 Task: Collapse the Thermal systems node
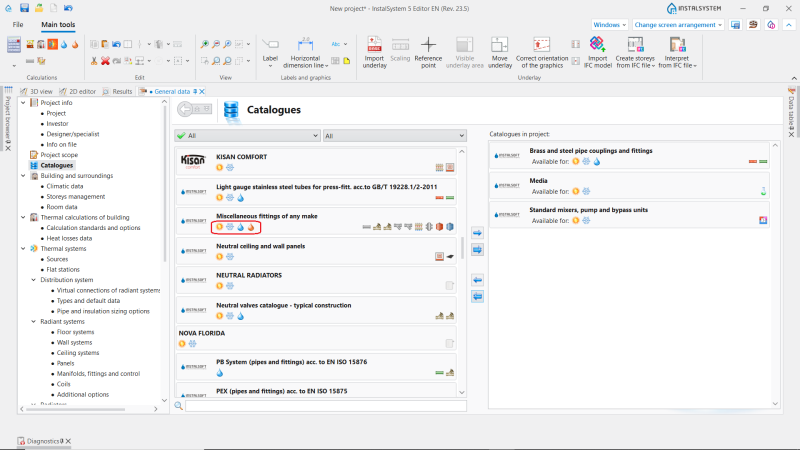23,248
